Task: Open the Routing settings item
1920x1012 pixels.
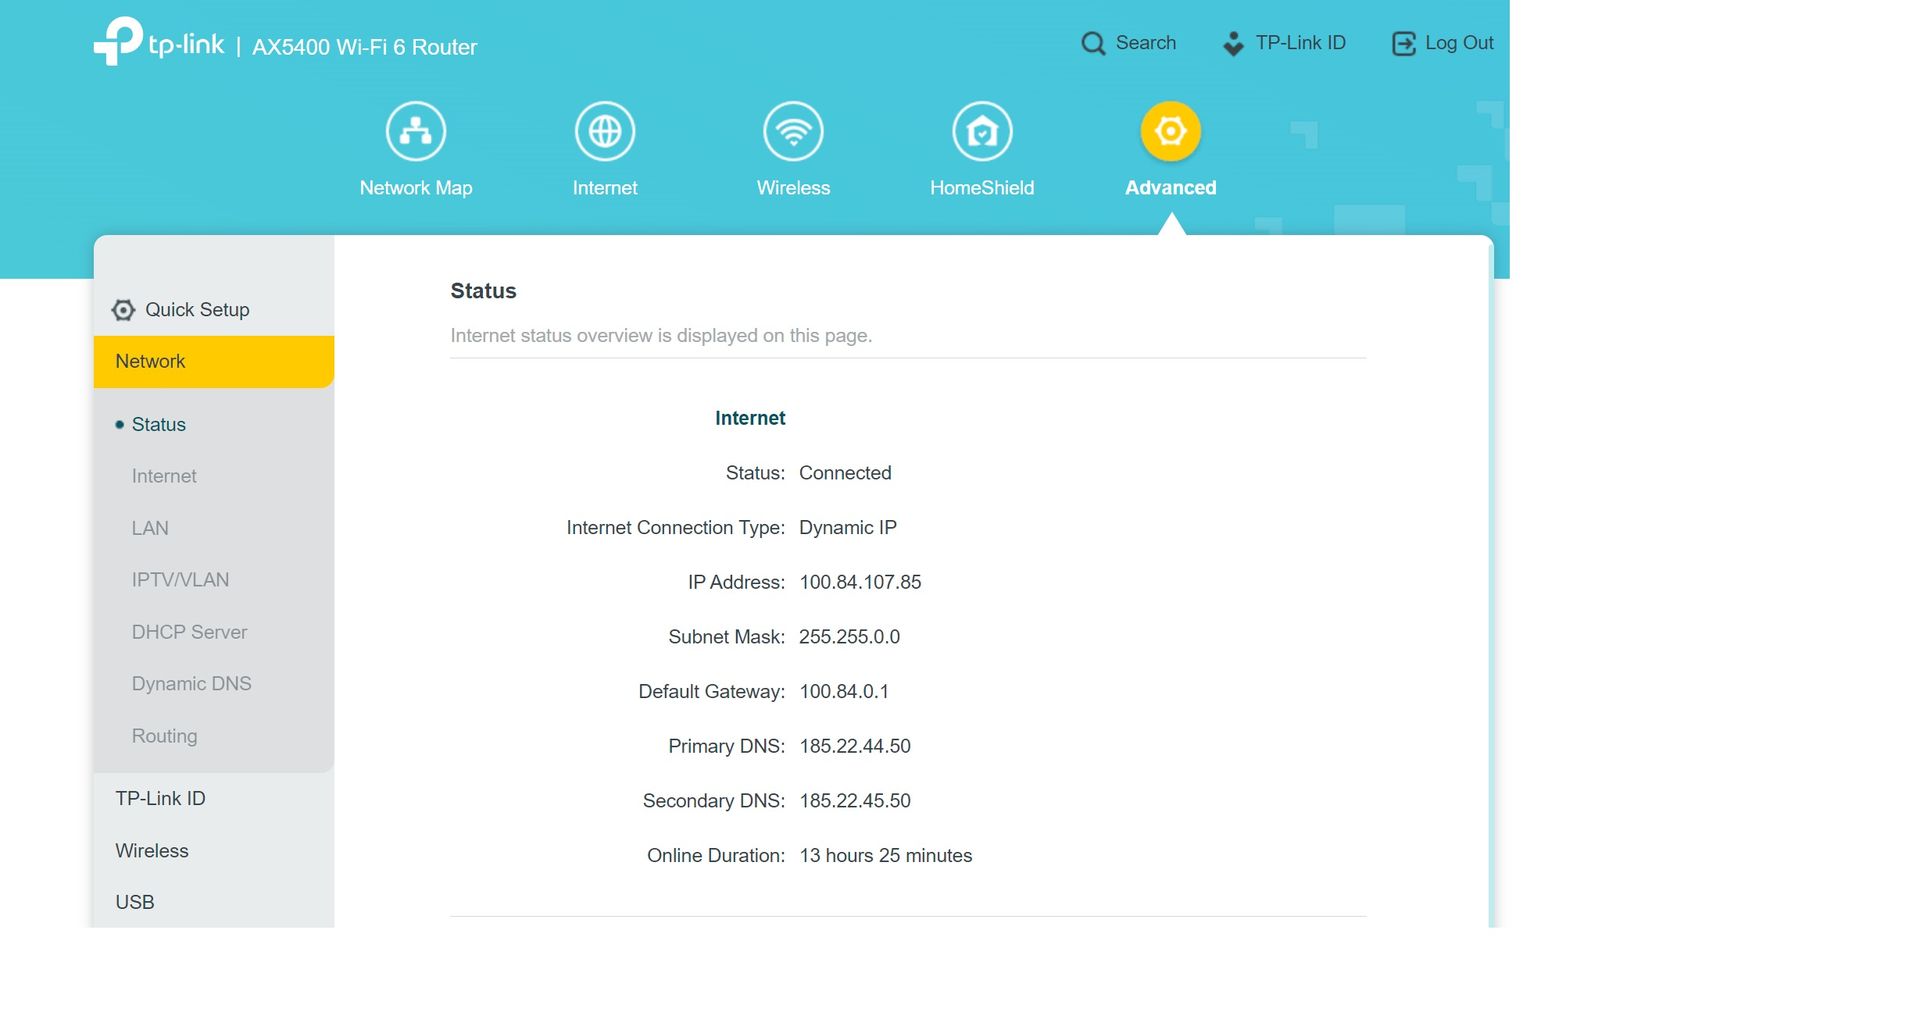Action: coord(164,736)
